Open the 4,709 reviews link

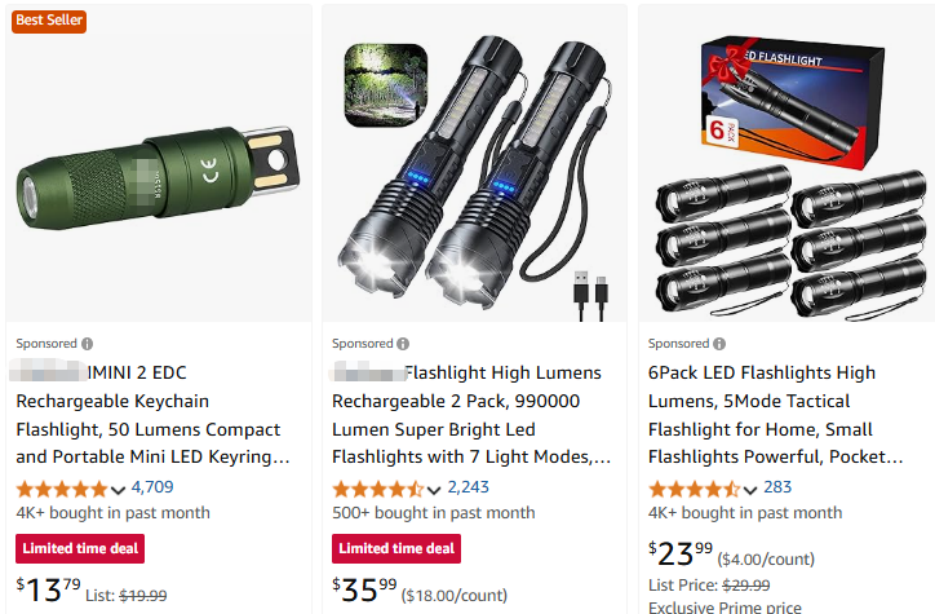152,488
